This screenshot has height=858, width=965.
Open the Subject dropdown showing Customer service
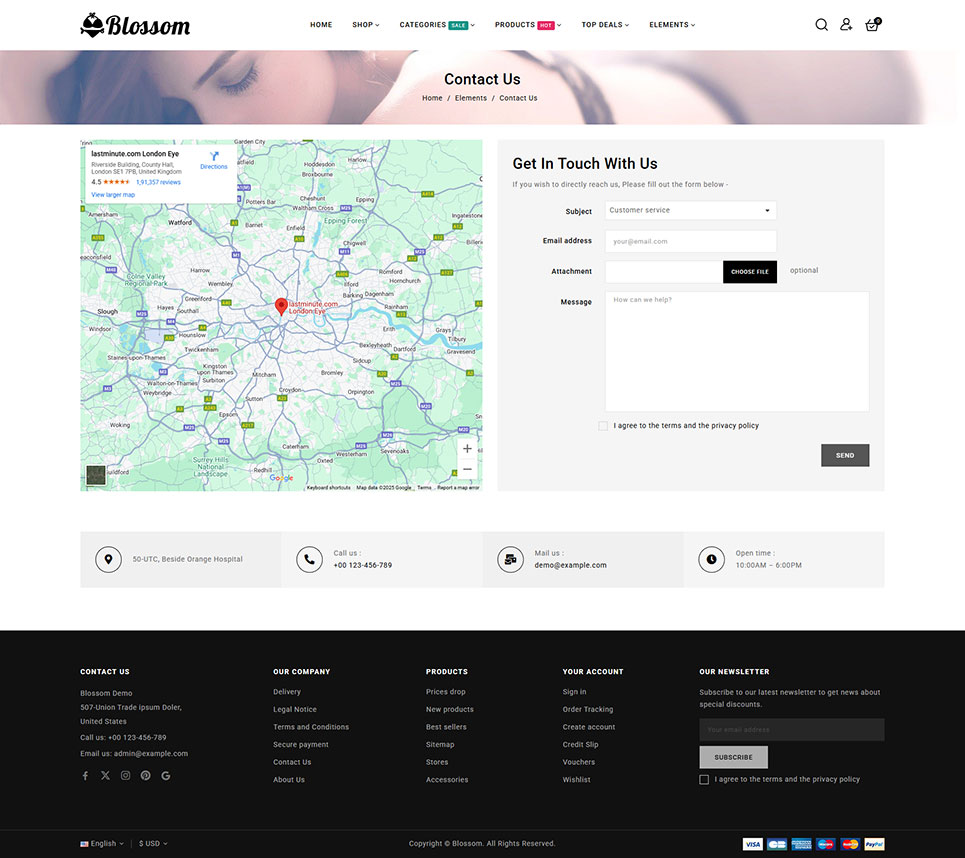(690, 210)
